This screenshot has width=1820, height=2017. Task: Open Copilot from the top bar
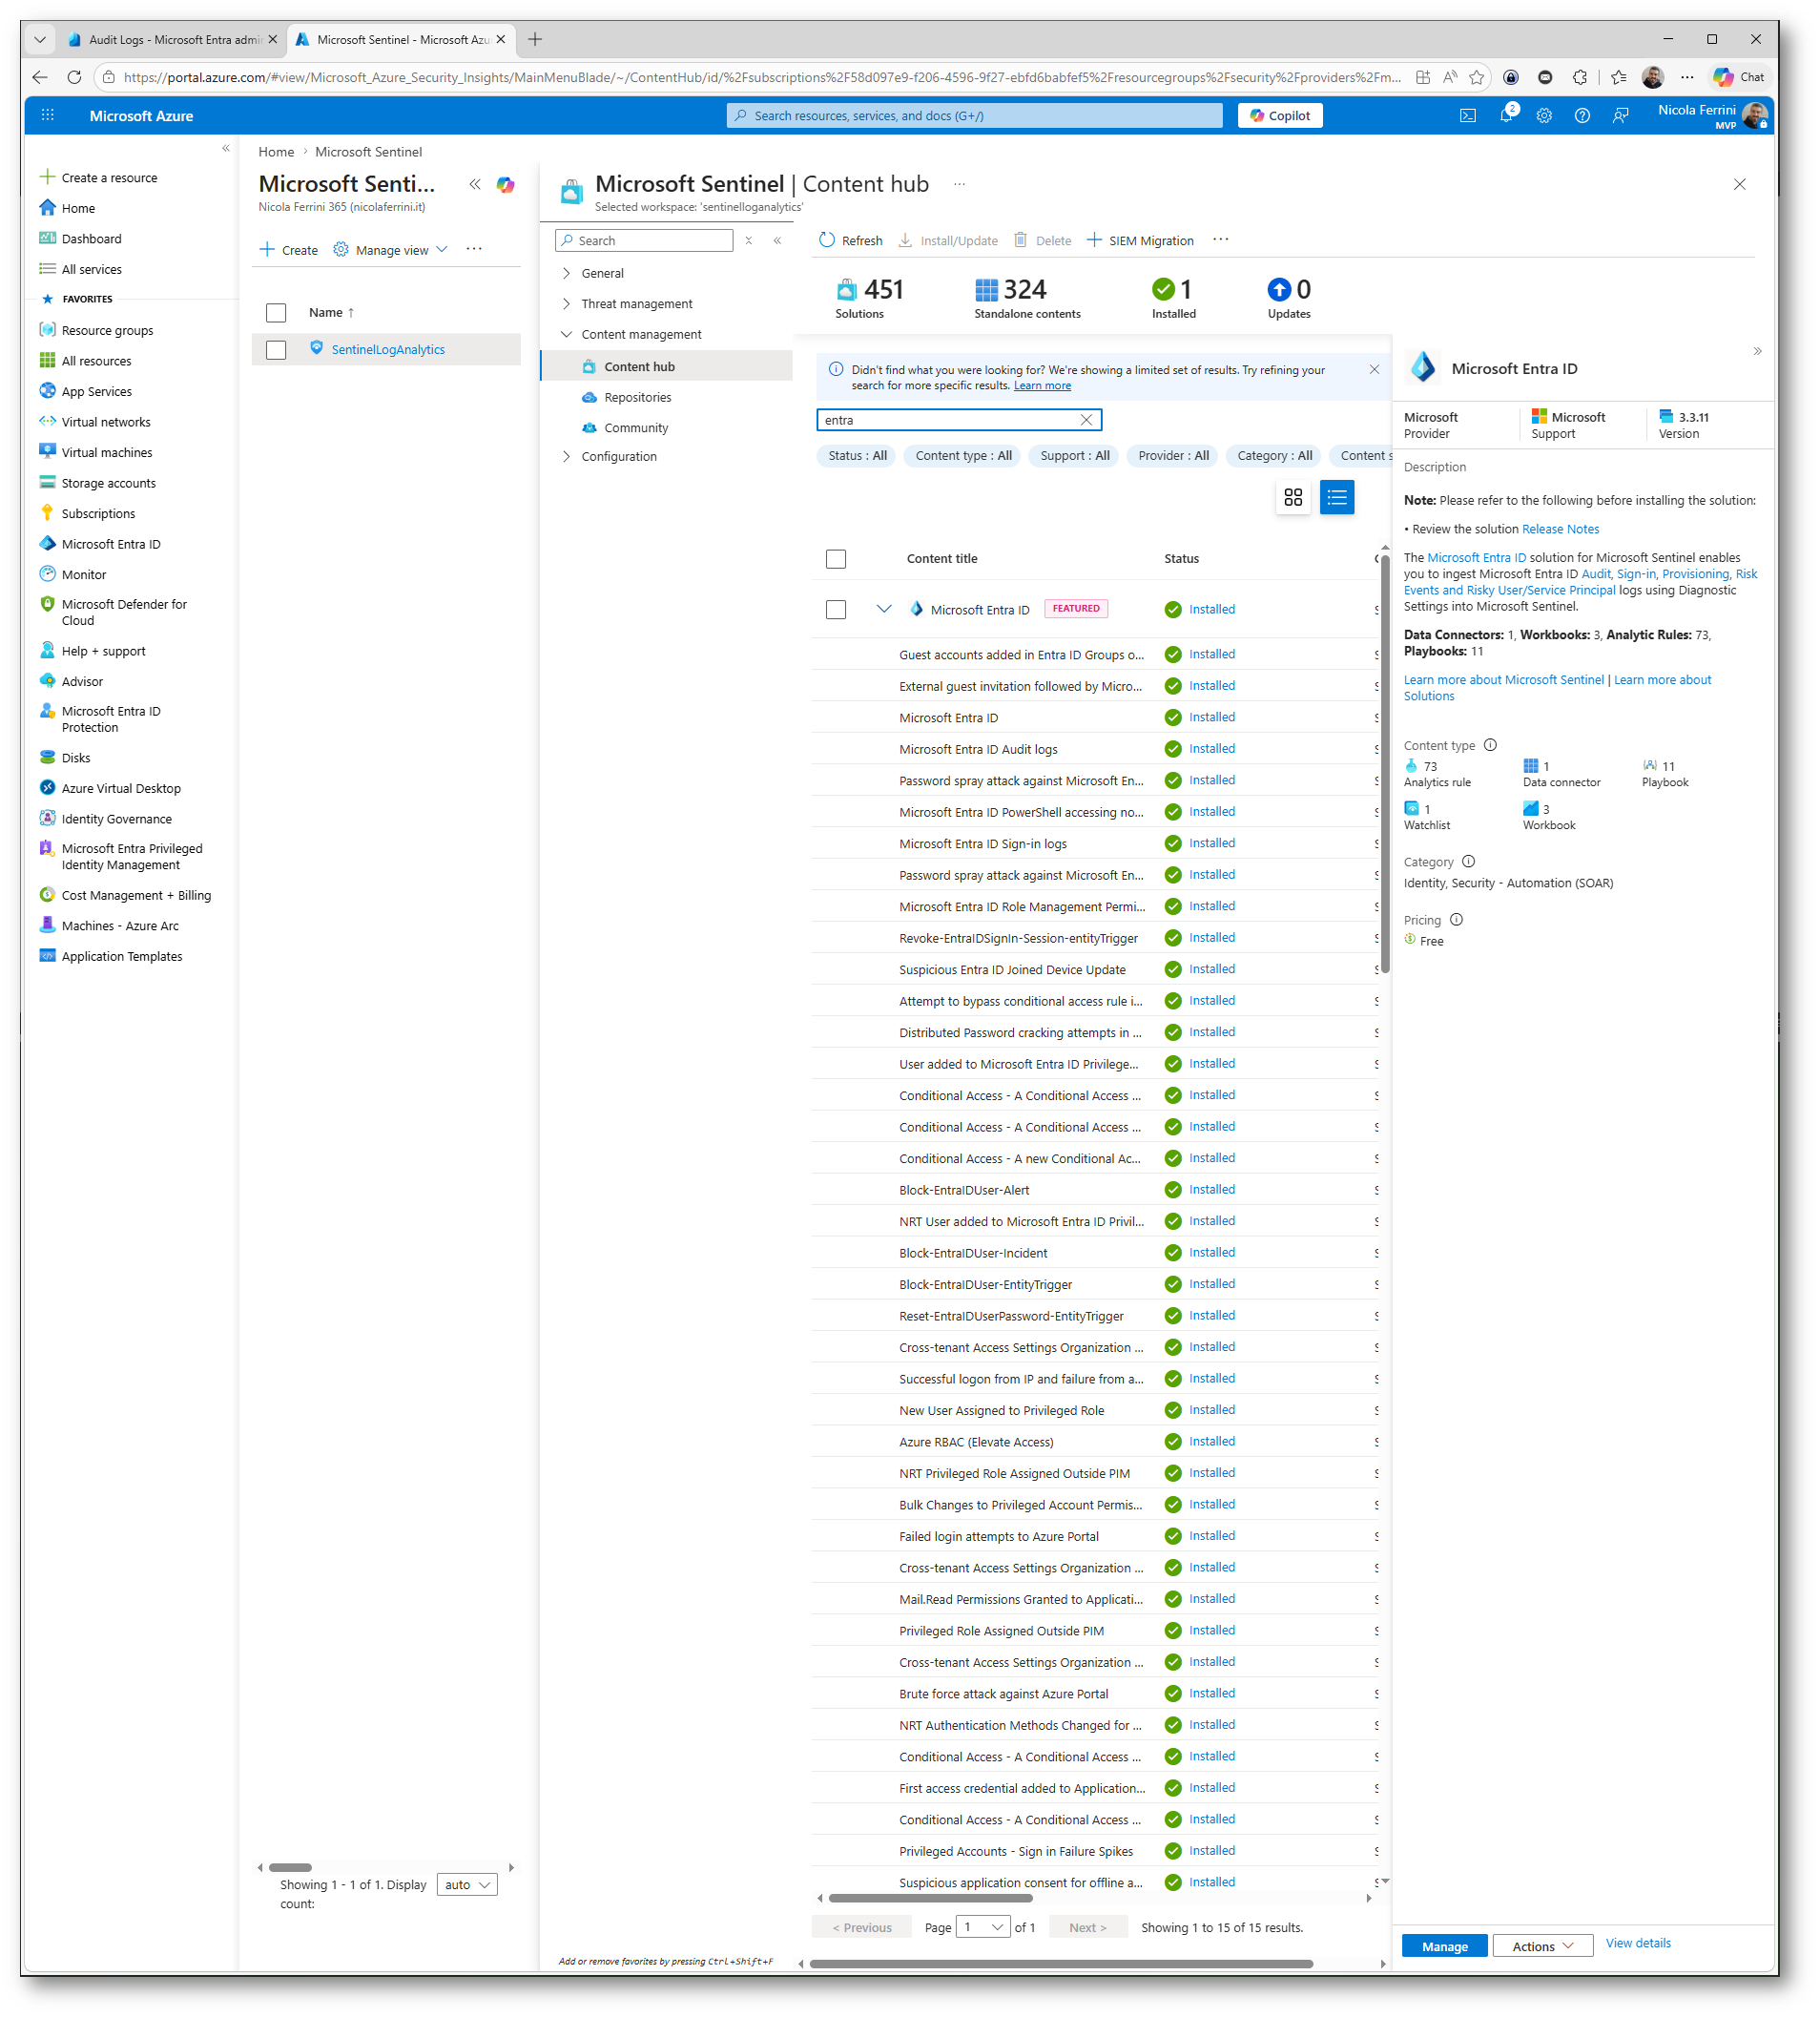click(x=1279, y=116)
